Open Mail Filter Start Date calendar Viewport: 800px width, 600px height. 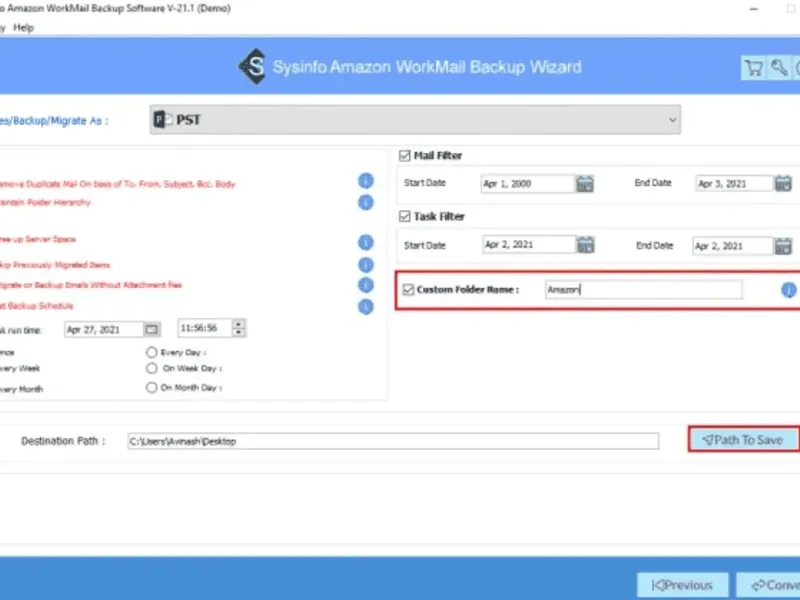pyautogui.click(x=585, y=184)
